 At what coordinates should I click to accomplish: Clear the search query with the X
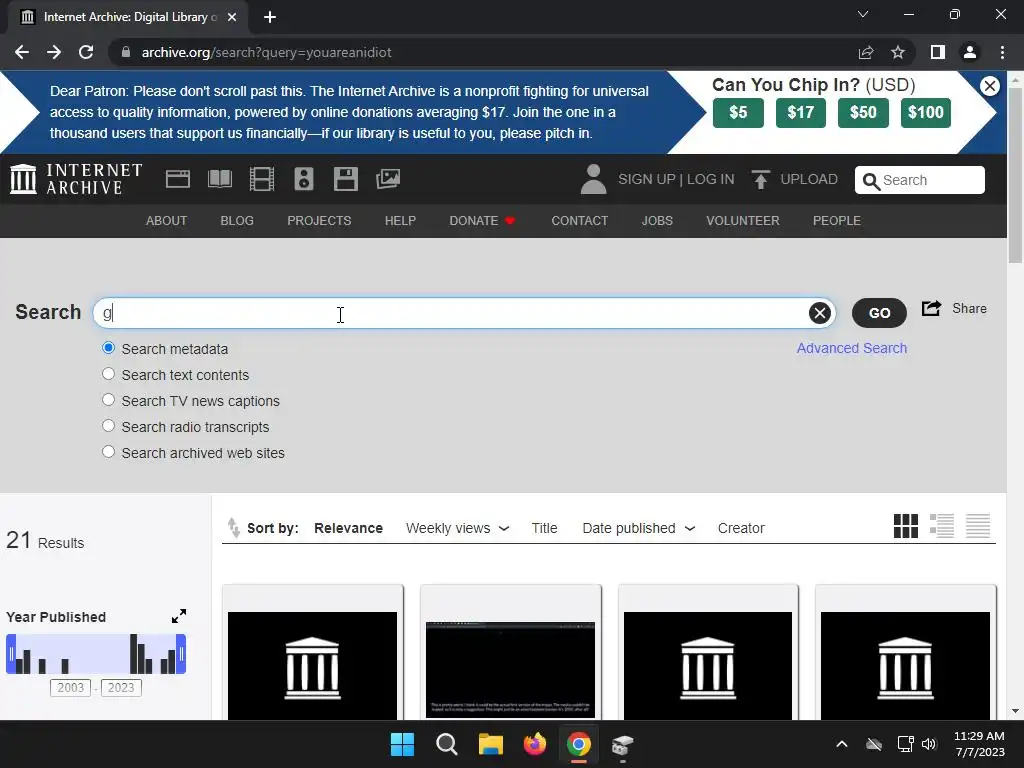(820, 313)
